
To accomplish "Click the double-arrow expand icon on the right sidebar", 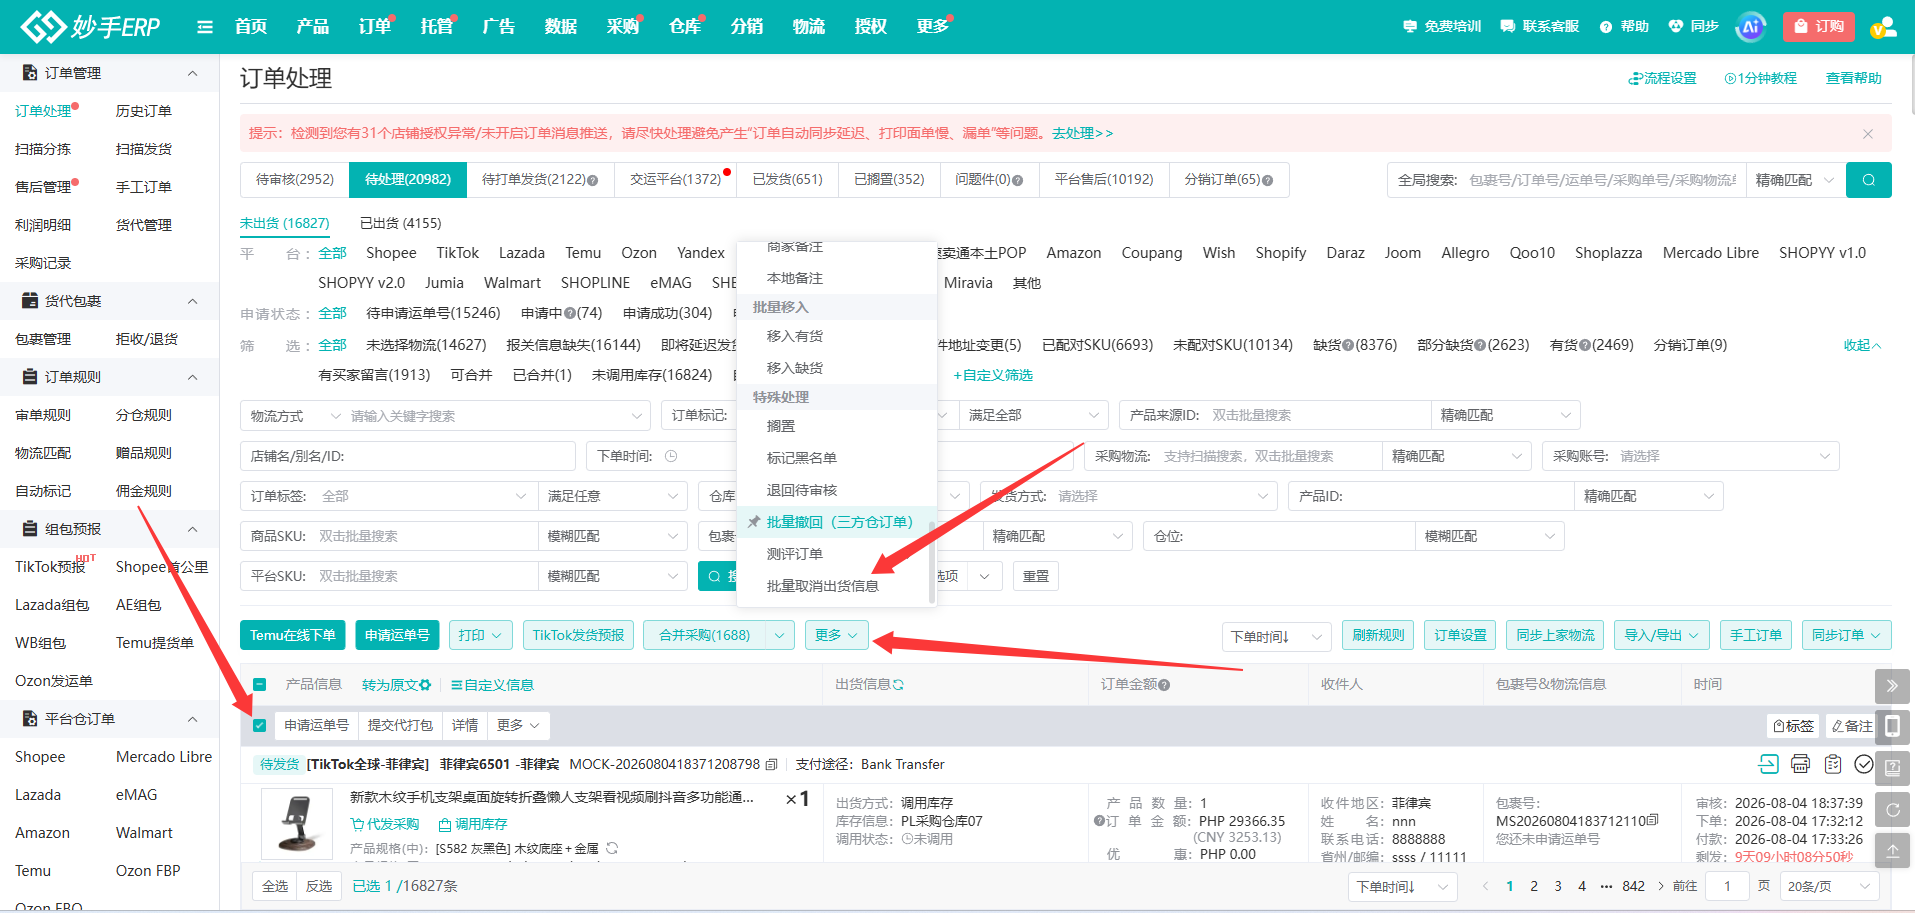I will click(1892, 686).
